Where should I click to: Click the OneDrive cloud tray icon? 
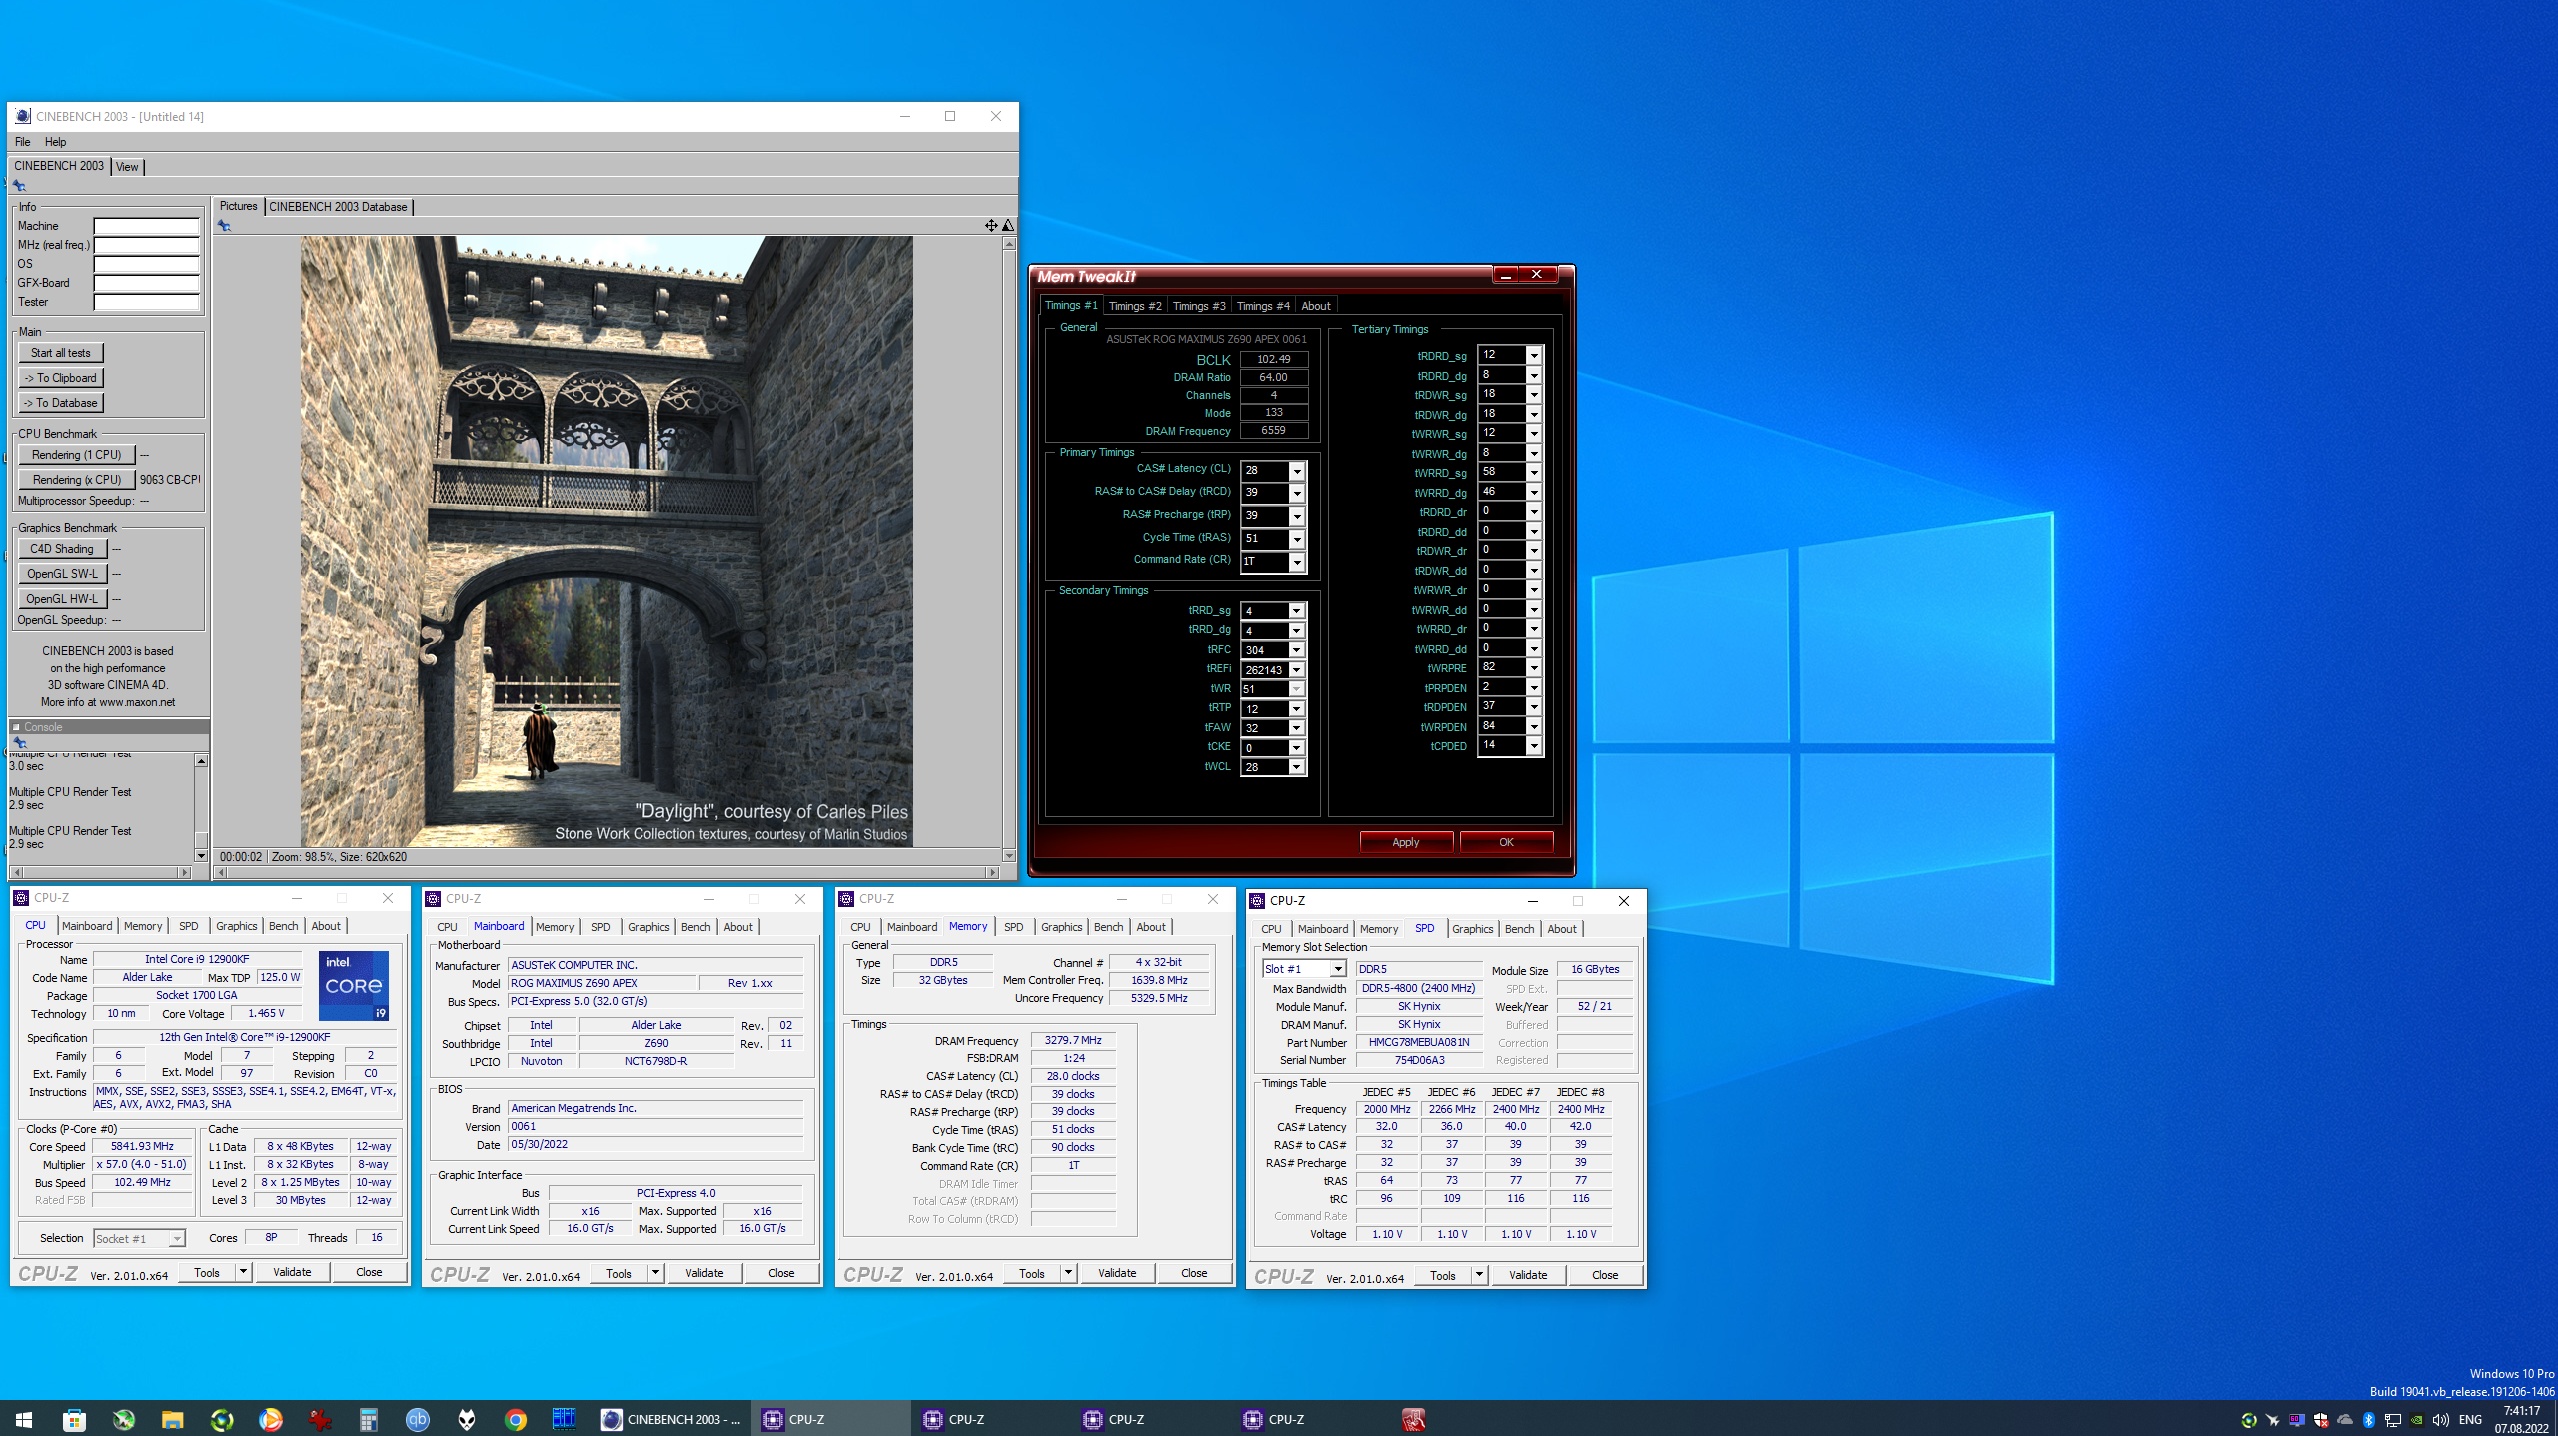tap(2345, 1420)
